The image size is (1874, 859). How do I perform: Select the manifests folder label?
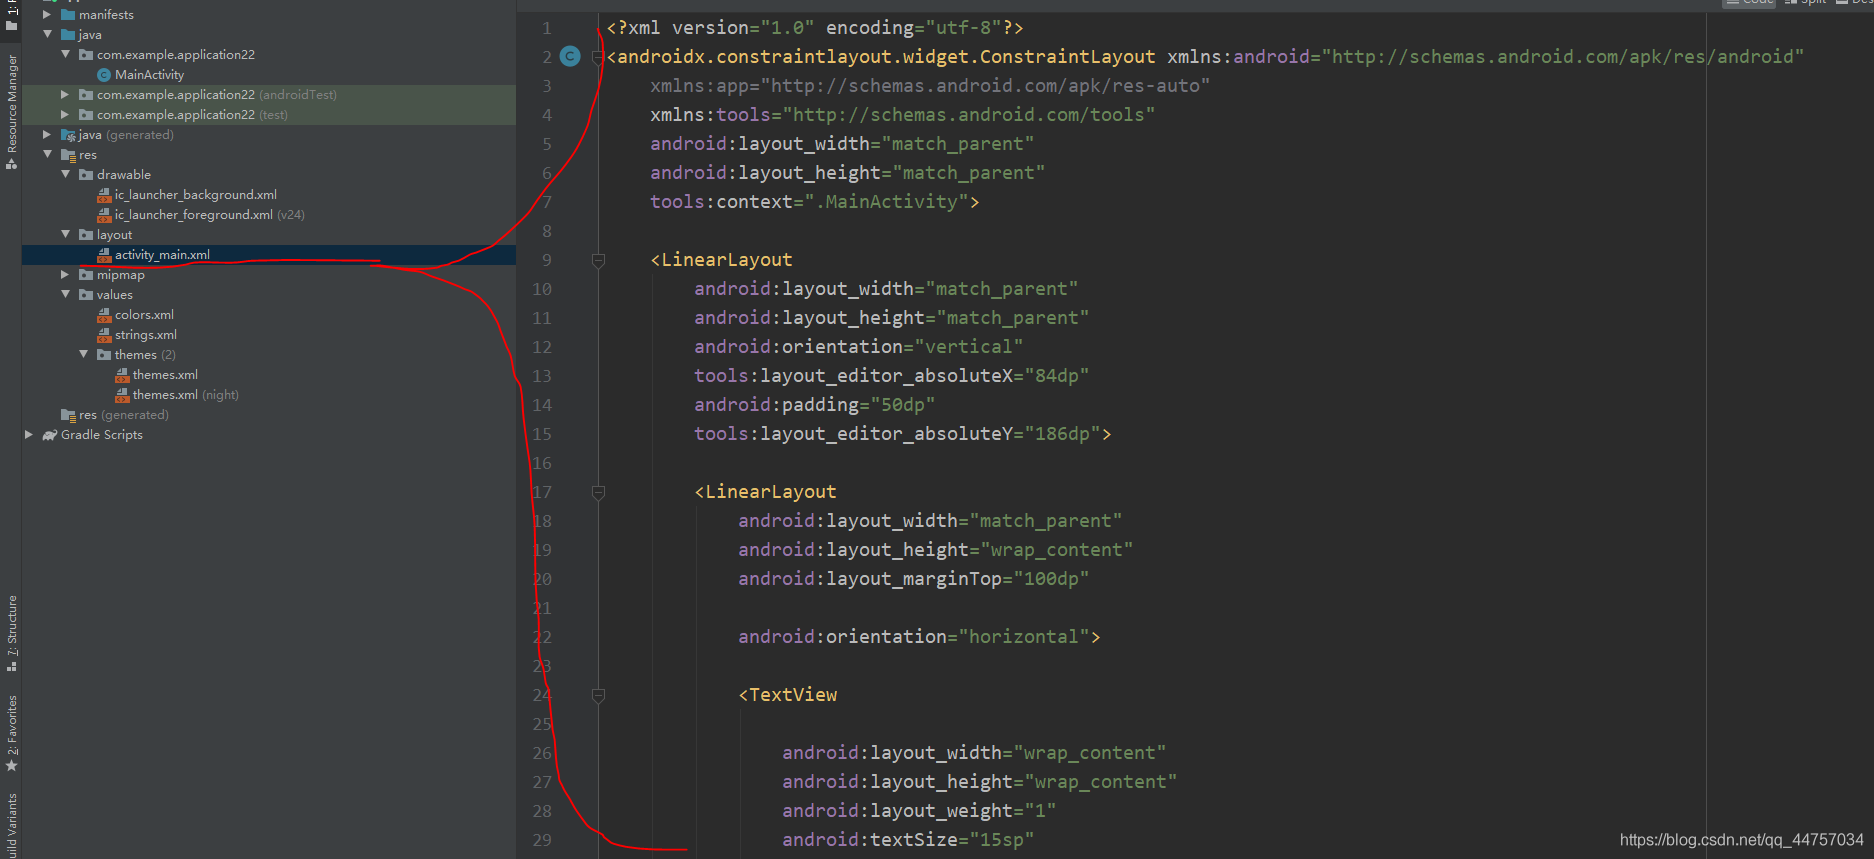click(x=106, y=15)
